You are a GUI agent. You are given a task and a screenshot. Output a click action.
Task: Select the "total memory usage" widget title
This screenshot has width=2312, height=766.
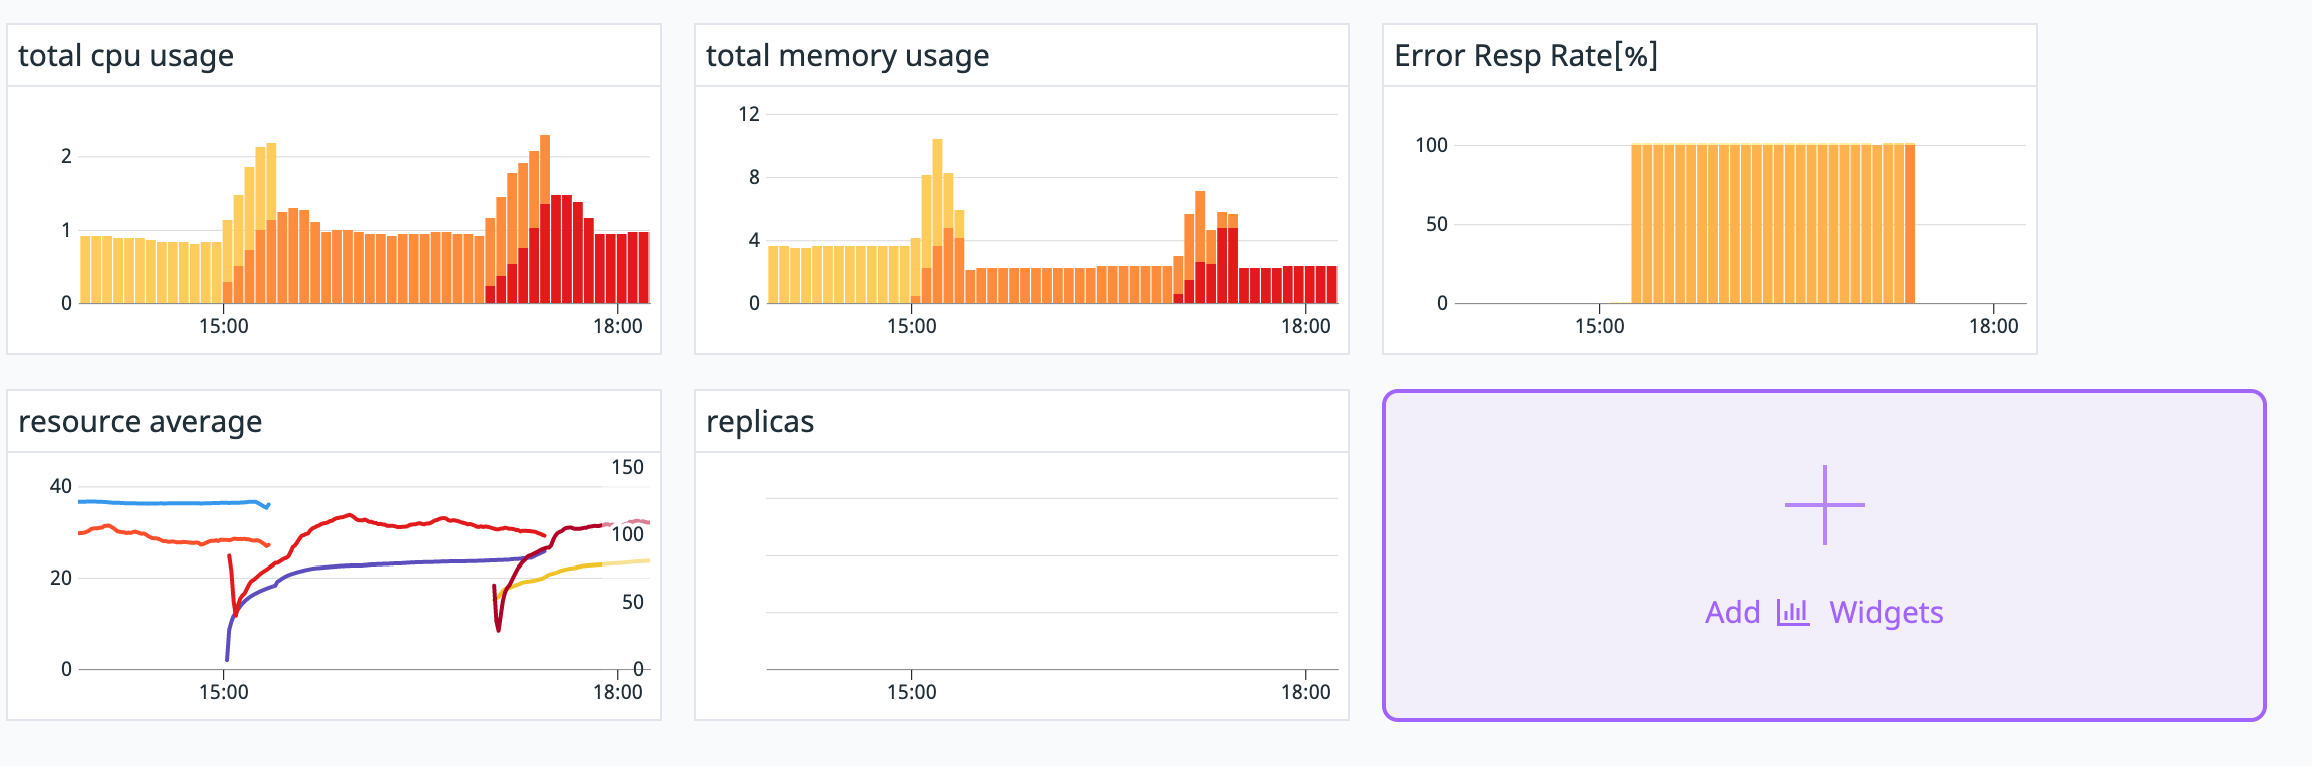847,56
